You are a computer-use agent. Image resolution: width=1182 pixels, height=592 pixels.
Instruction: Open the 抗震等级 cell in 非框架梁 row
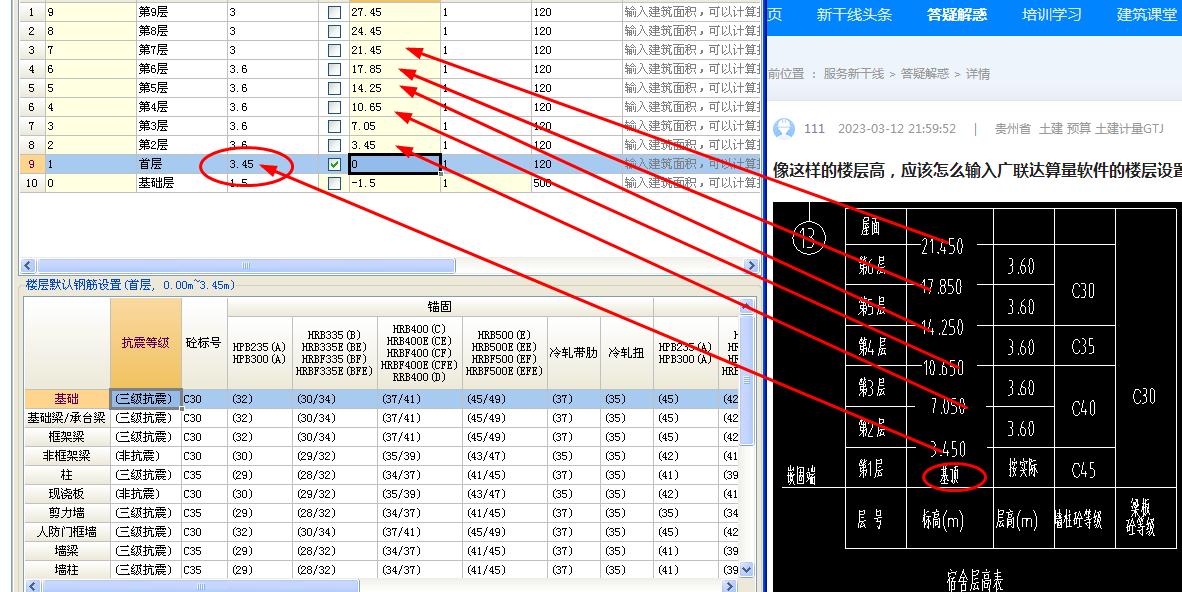tap(145, 456)
